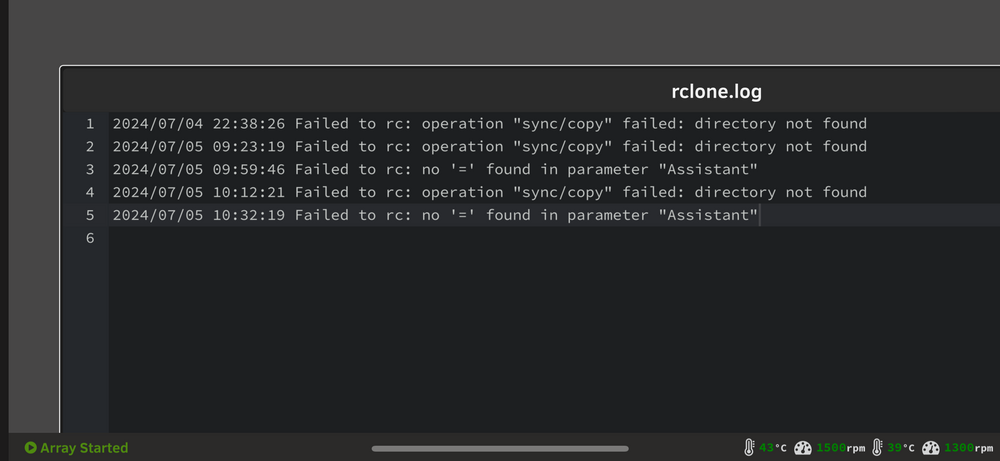This screenshot has height=461, width=1000.
Task: Select line number 2 in the gutter
Action: pos(90,147)
